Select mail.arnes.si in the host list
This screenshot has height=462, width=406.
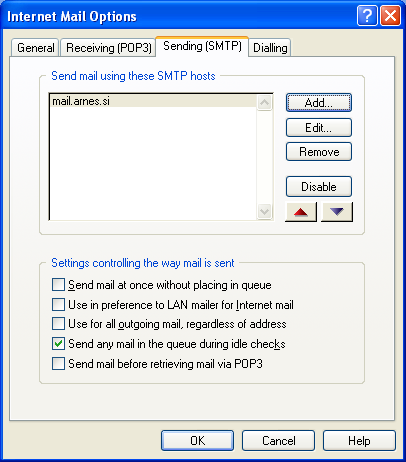tap(153, 101)
